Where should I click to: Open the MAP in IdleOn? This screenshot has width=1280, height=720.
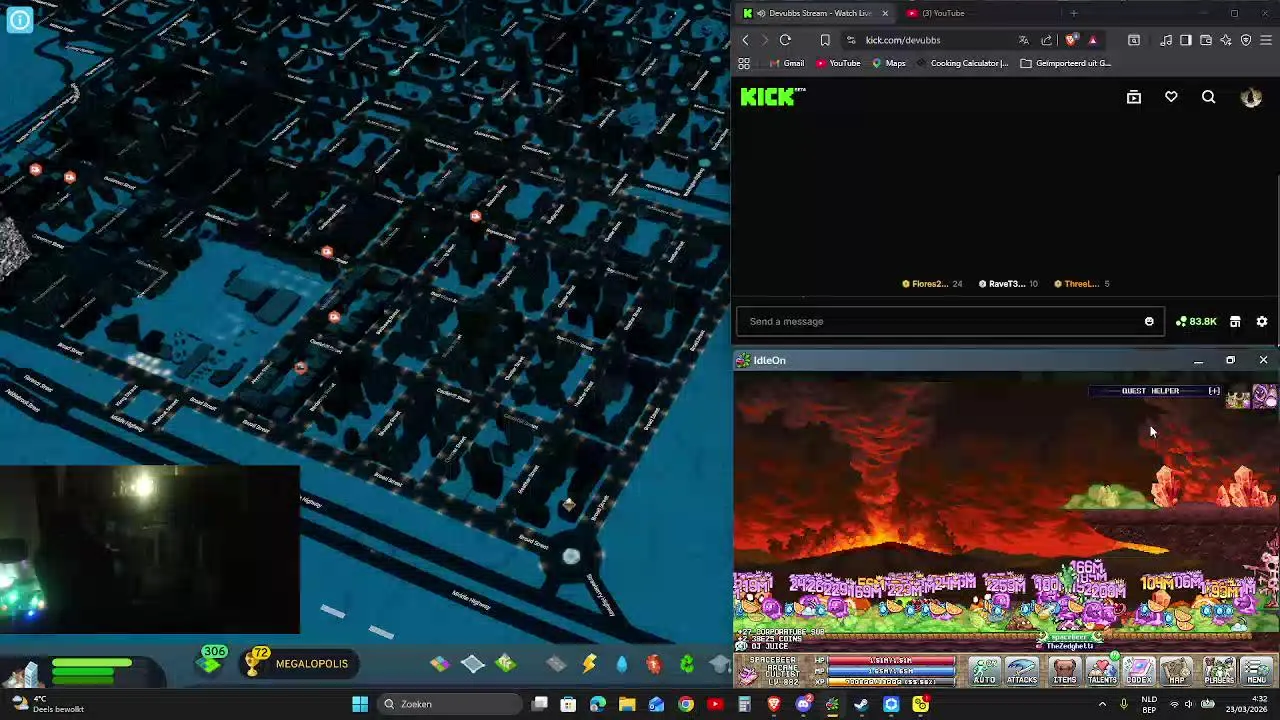pos(1177,671)
